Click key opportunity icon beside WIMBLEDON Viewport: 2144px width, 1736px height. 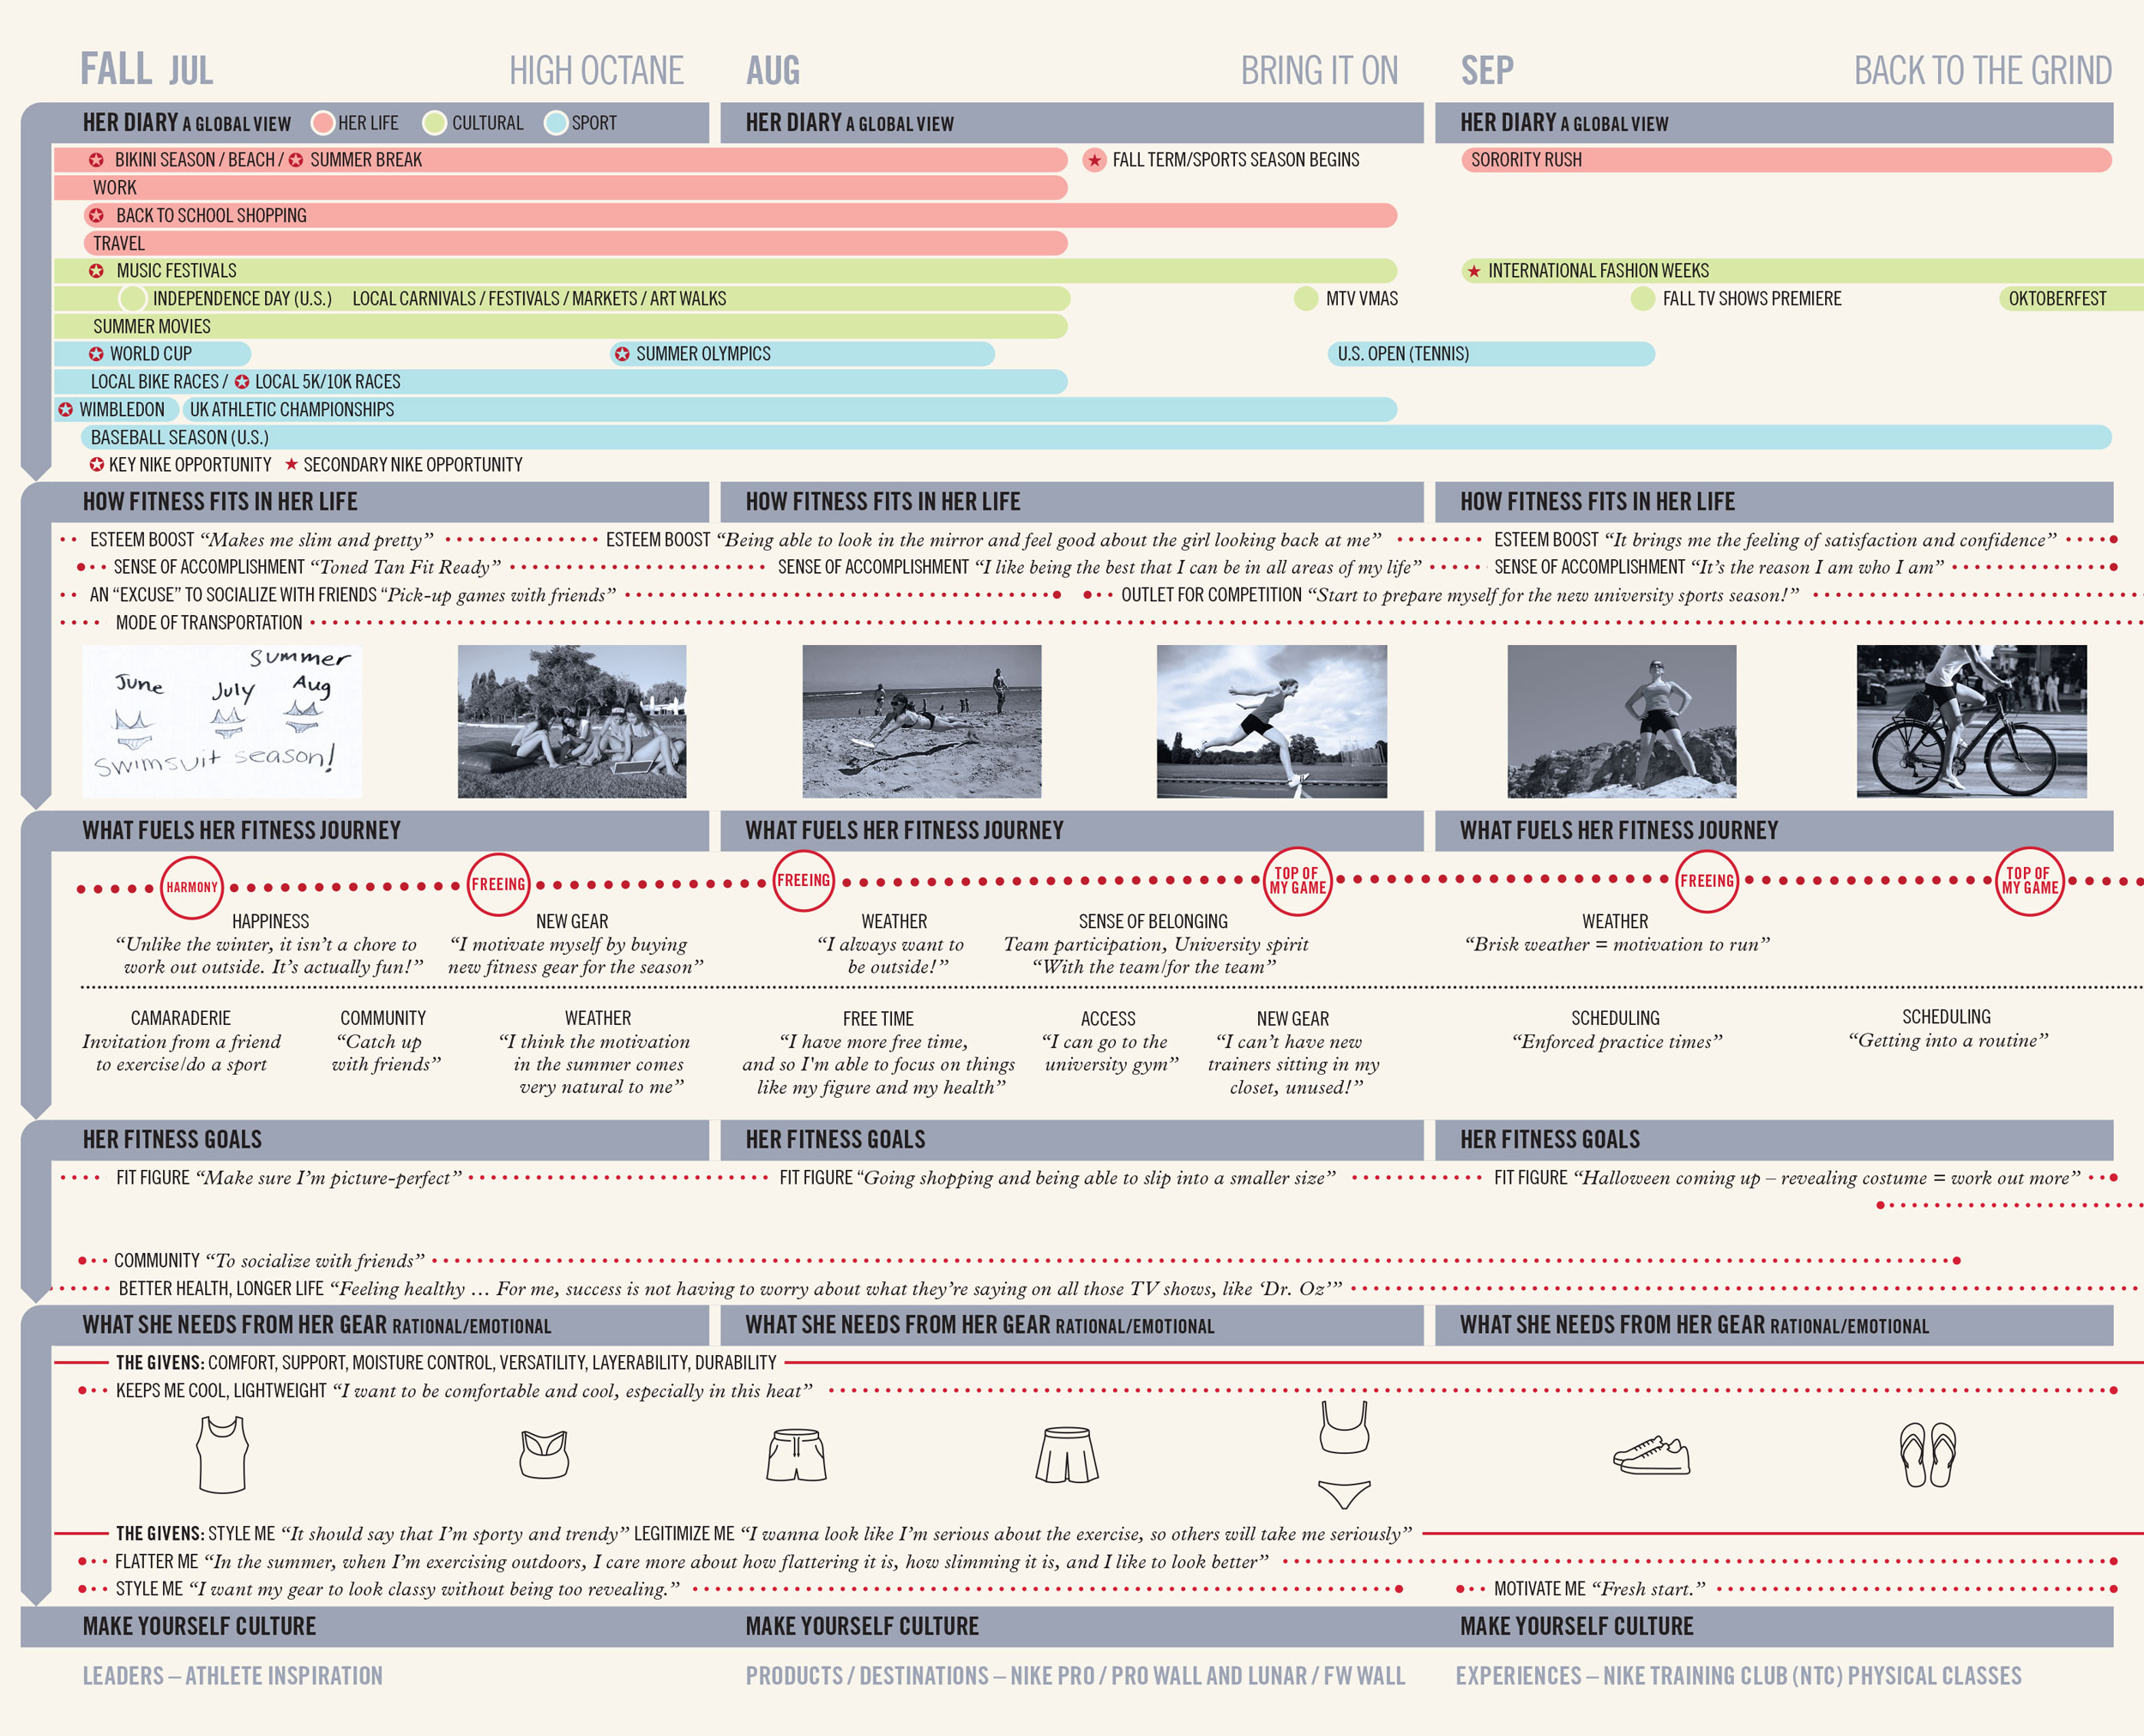(x=65, y=410)
